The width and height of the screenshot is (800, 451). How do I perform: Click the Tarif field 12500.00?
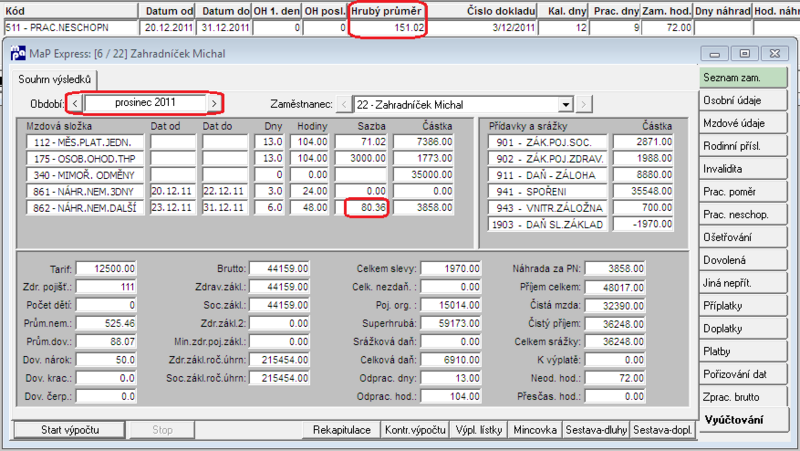106,268
